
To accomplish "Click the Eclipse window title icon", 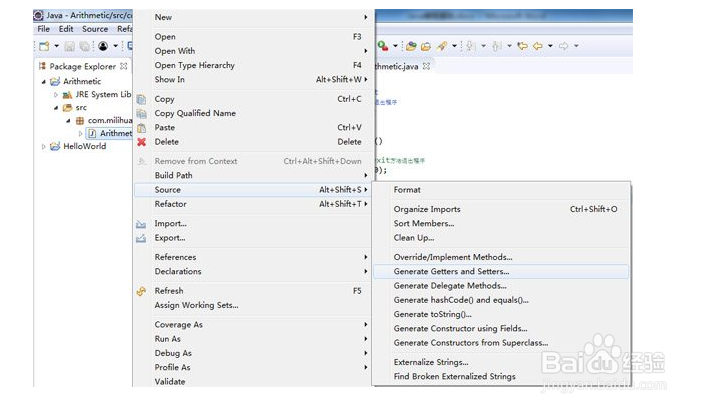I will 39,15.
